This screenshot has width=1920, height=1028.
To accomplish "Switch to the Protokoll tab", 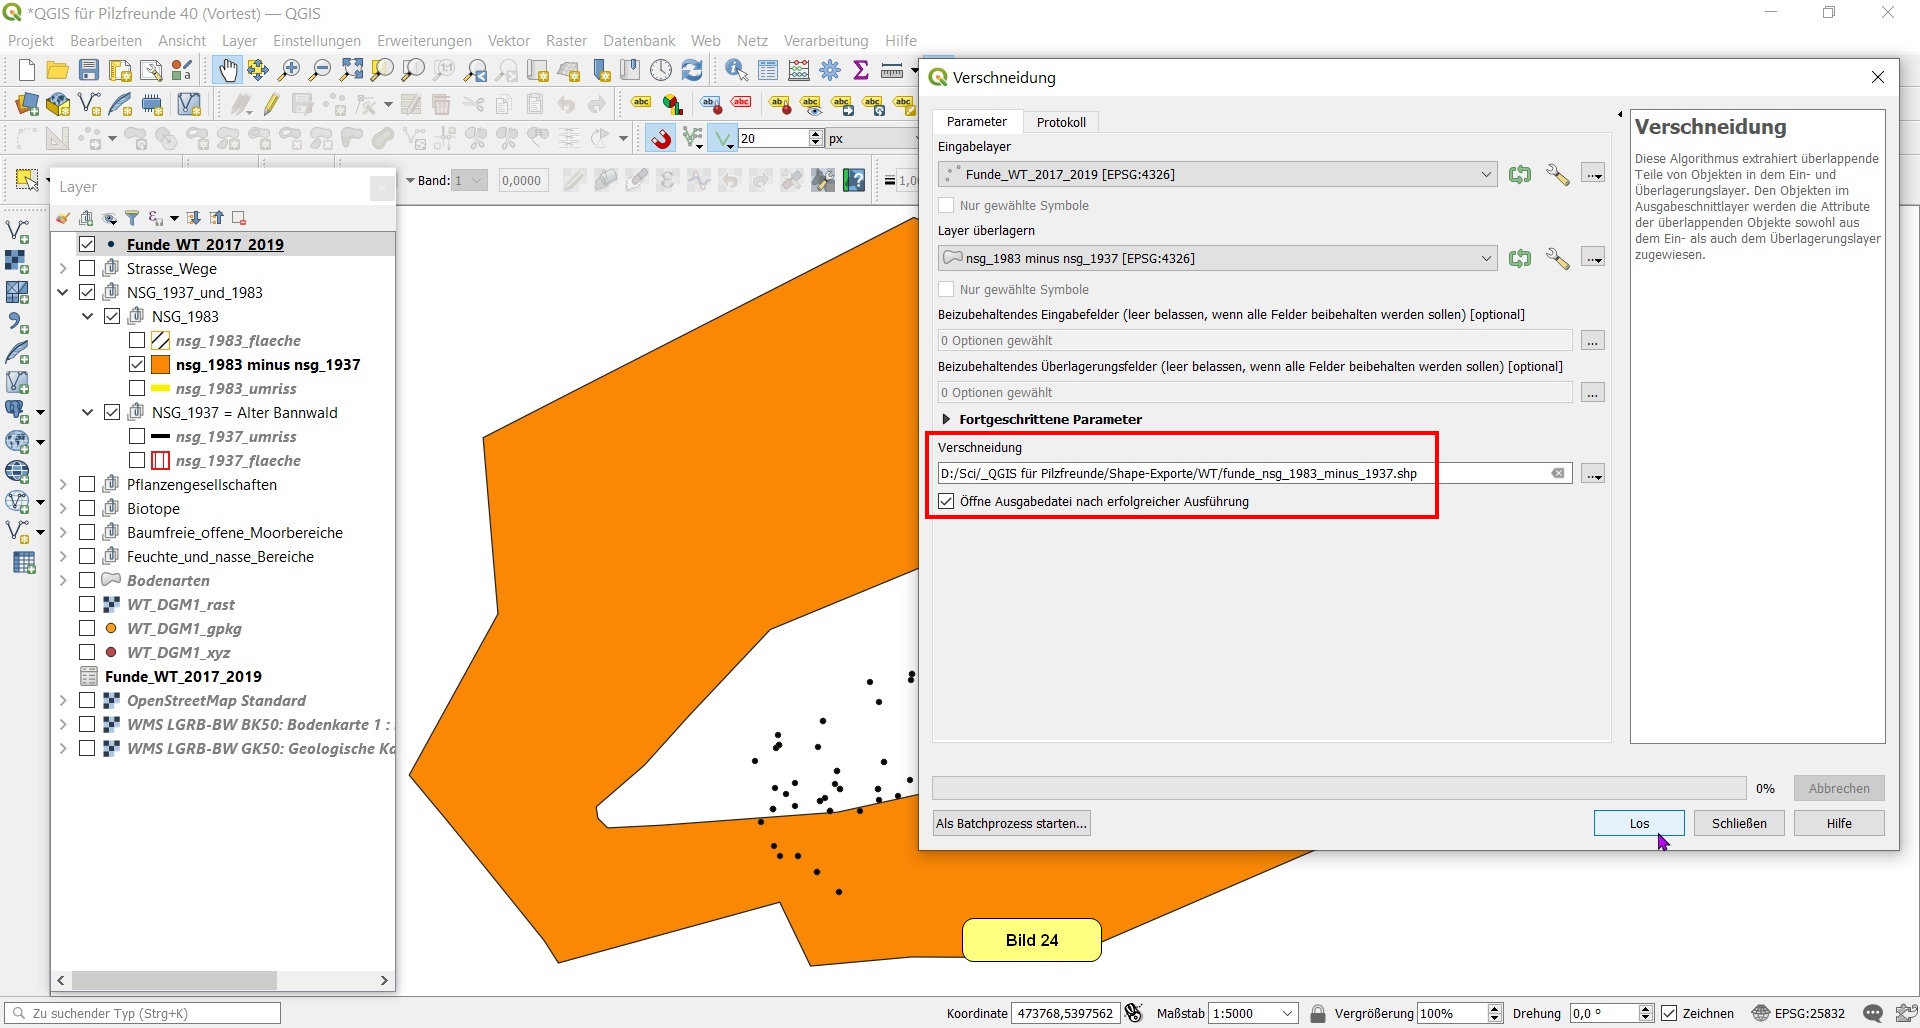I will click(1060, 122).
